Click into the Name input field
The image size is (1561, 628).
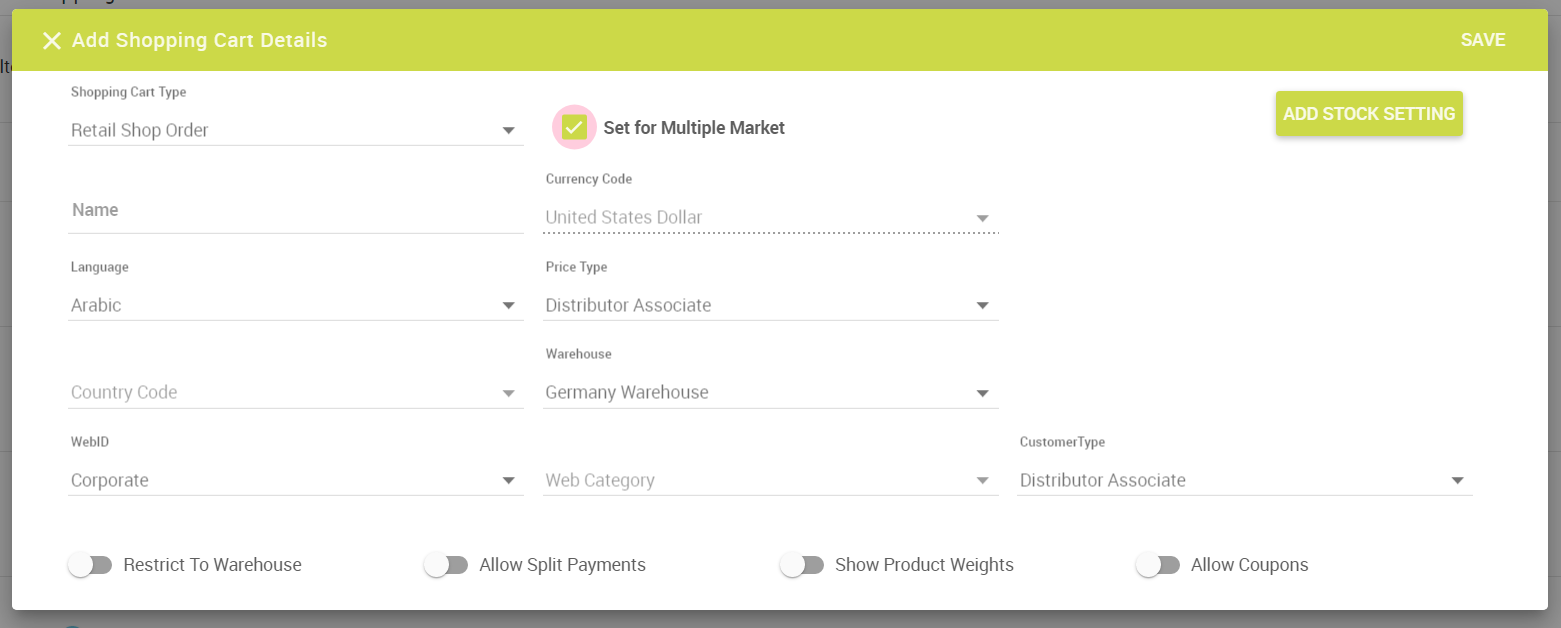pos(296,211)
